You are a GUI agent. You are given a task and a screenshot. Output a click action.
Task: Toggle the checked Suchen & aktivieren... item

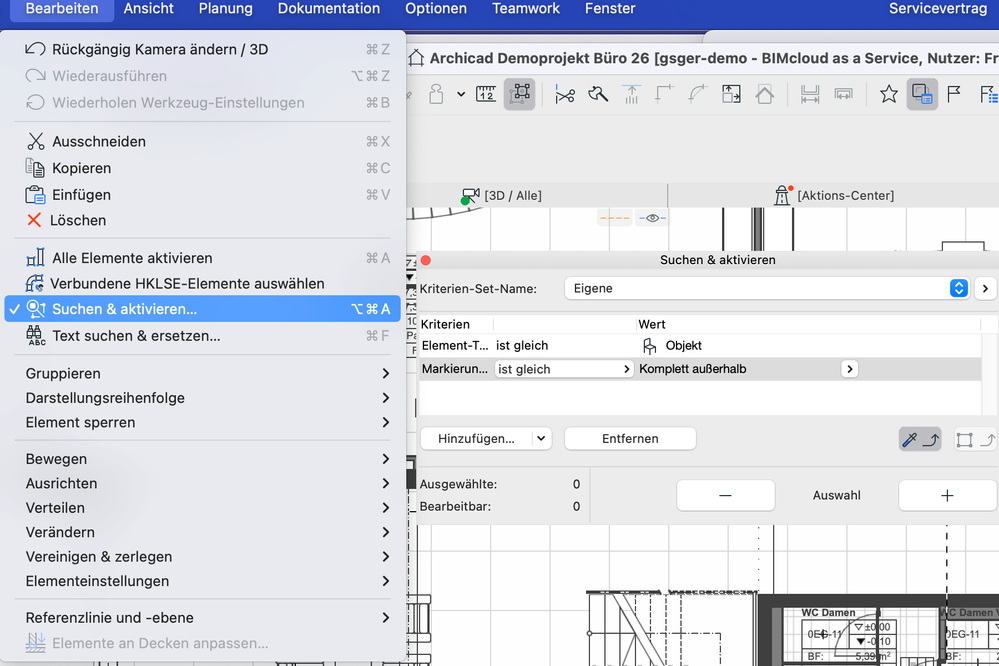tap(203, 309)
